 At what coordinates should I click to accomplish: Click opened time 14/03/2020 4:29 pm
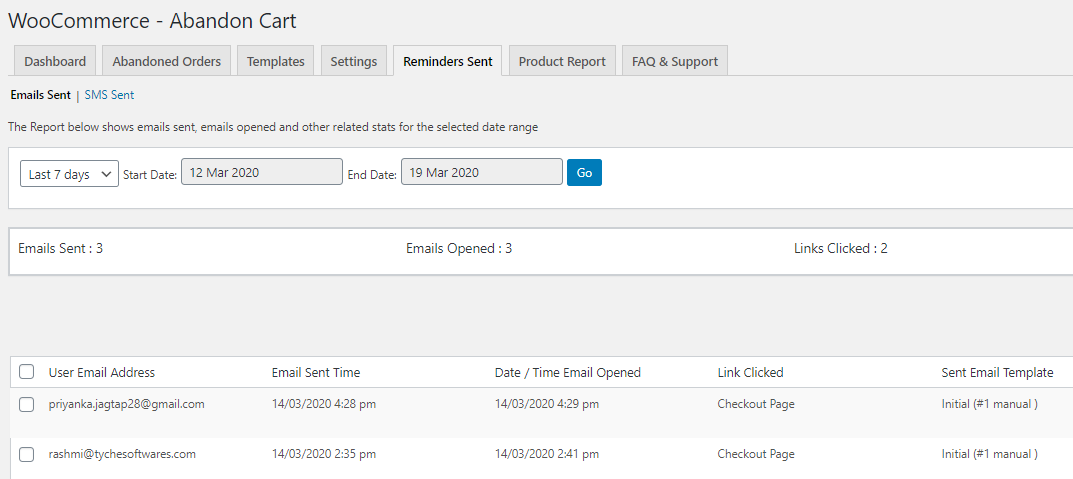[547, 404]
